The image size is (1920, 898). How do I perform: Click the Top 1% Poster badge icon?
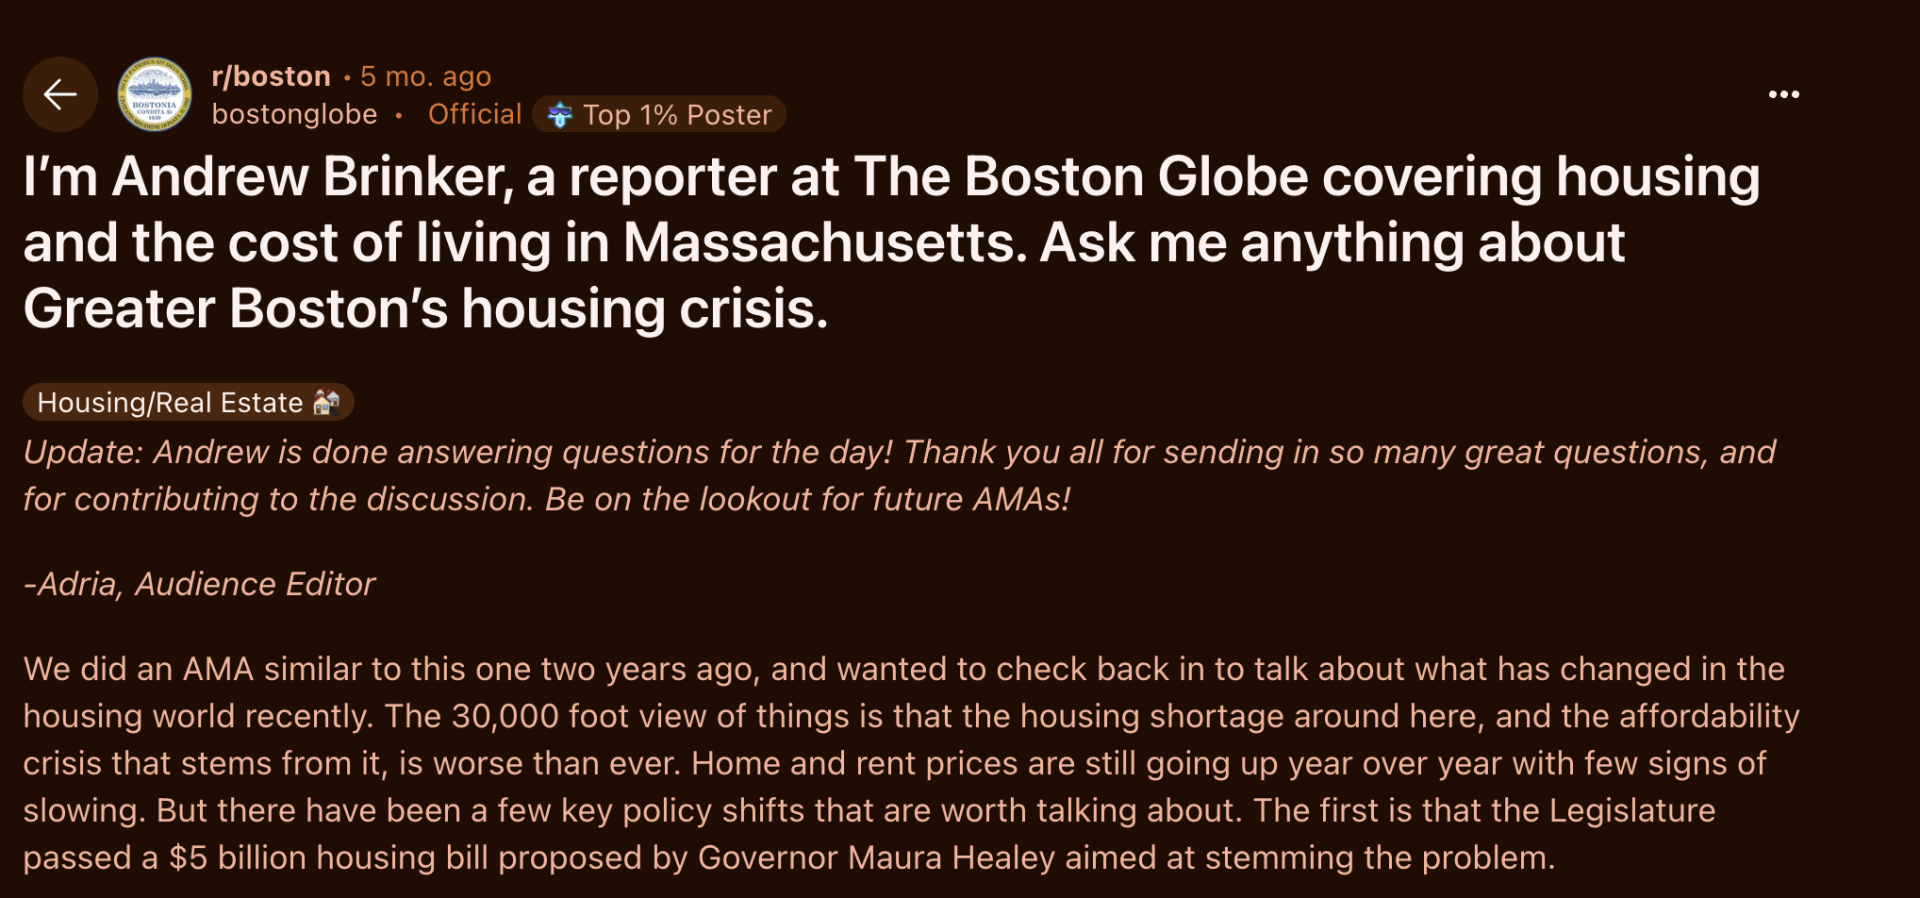560,115
